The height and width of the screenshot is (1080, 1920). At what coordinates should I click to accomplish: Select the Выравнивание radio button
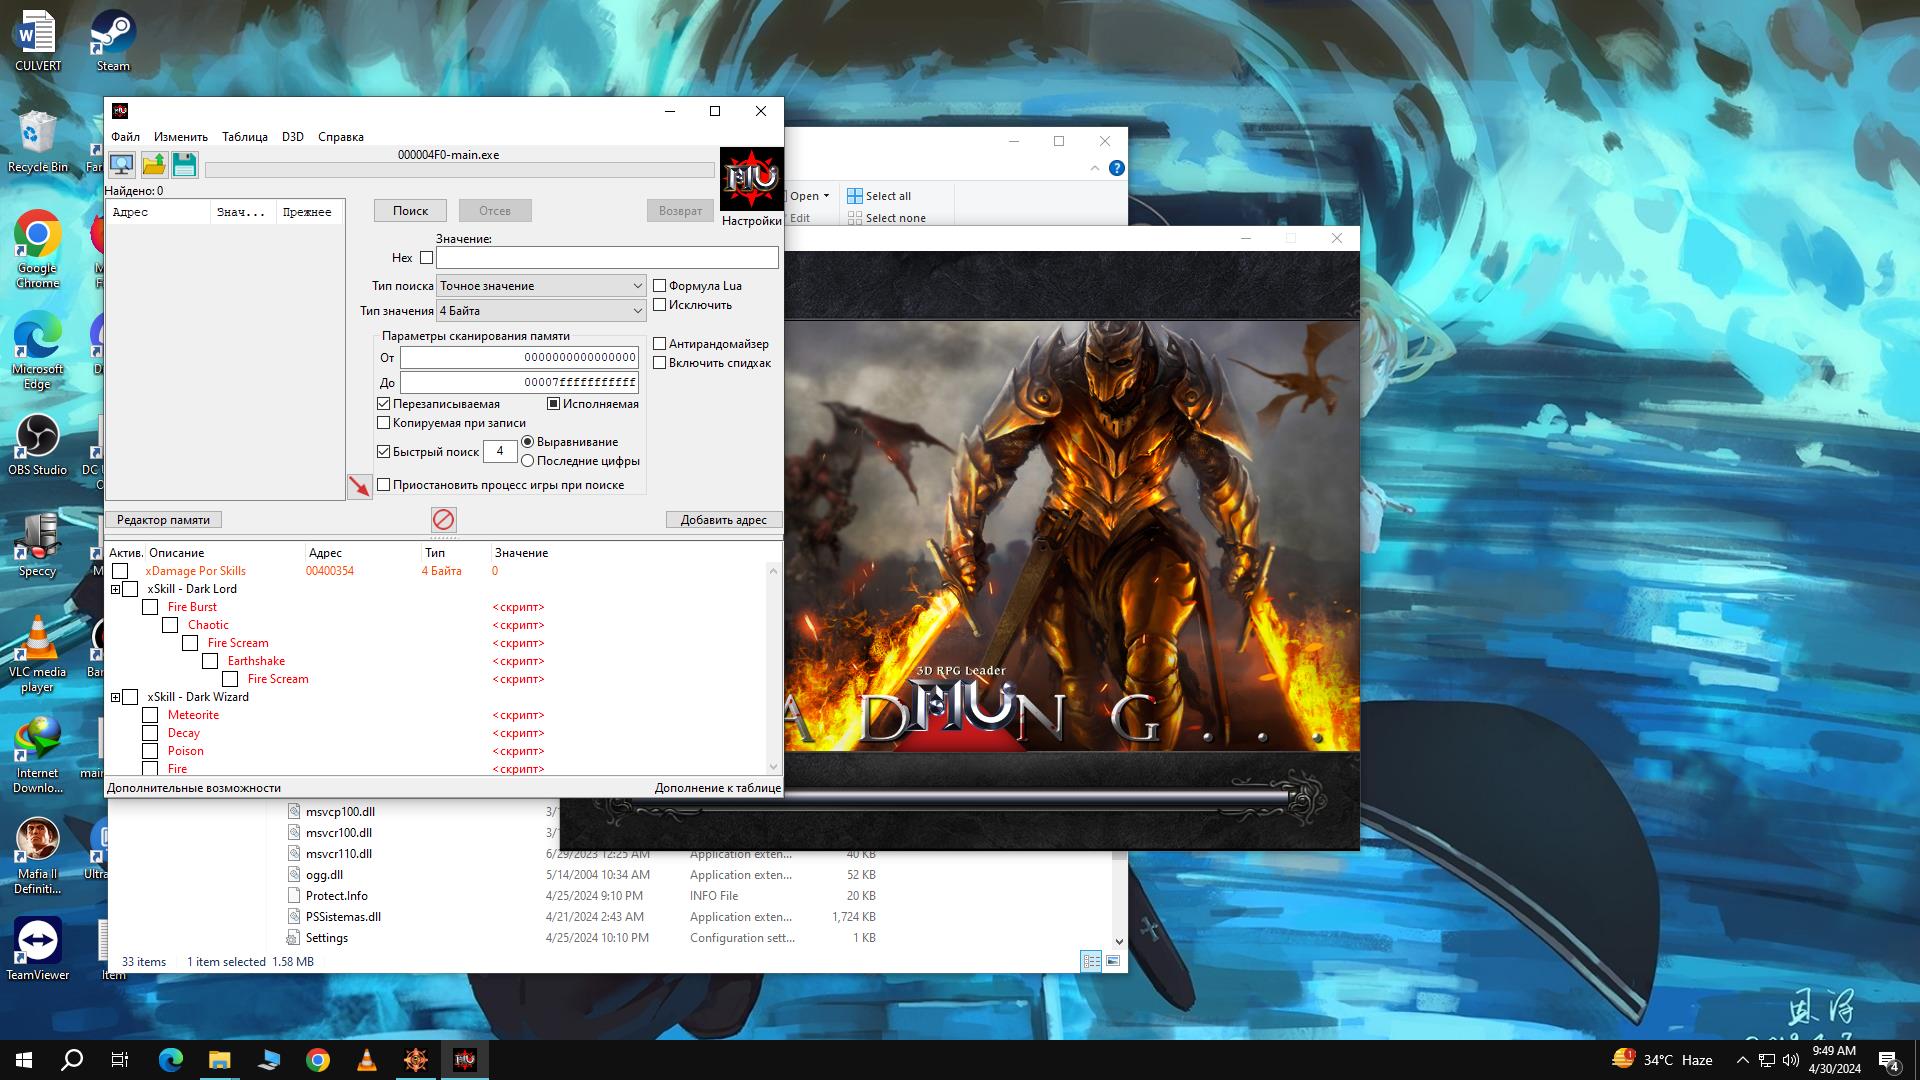527,442
